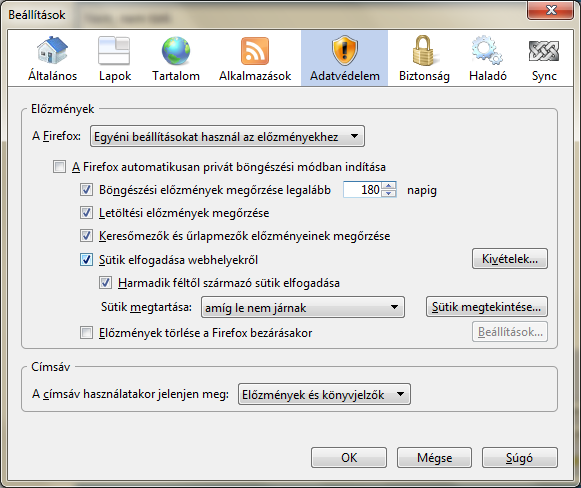Image resolution: width=581 pixels, height=488 pixels.
Task: Expand the A Firefox history mode dropdown
Action: 227,136
